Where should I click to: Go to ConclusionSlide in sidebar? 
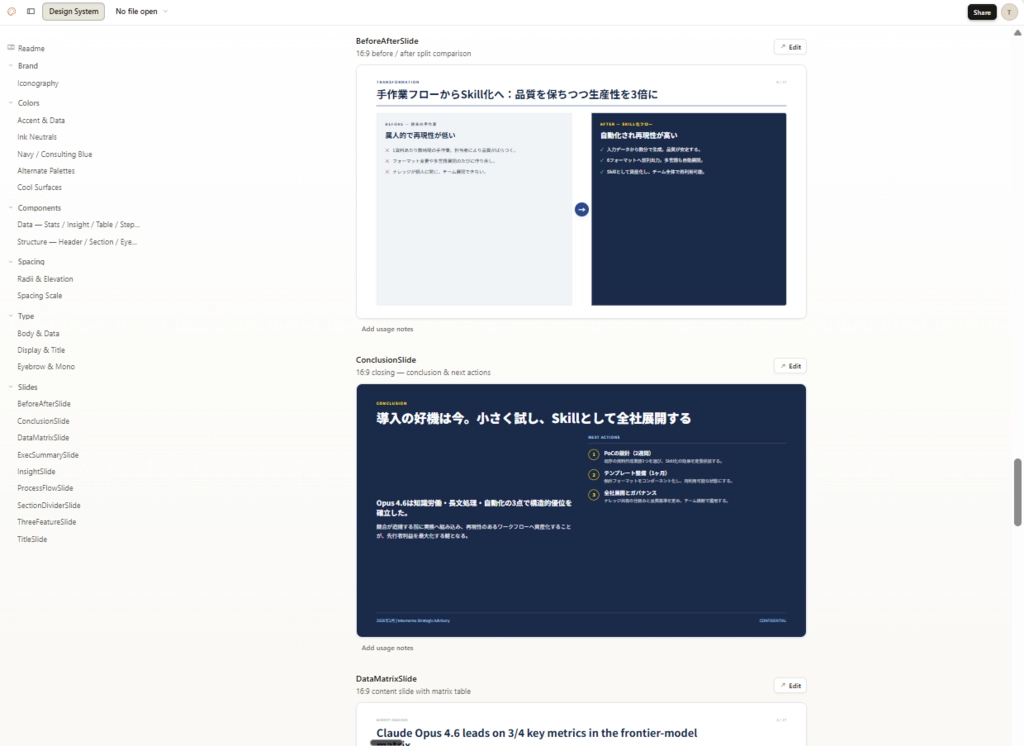43,421
